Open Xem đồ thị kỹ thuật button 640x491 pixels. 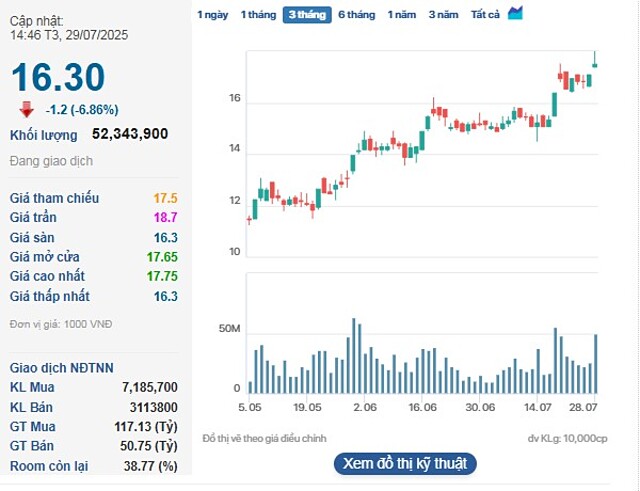[x=404, y=464]
